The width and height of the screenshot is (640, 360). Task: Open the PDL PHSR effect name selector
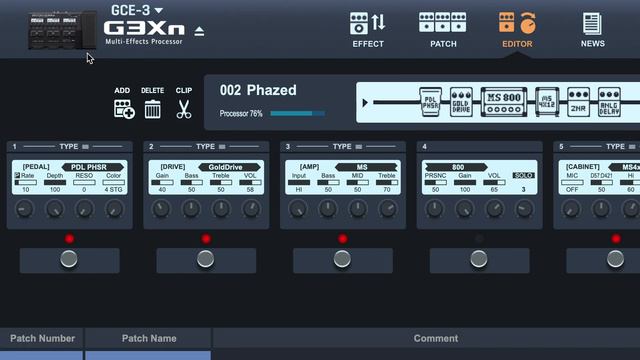93,167
